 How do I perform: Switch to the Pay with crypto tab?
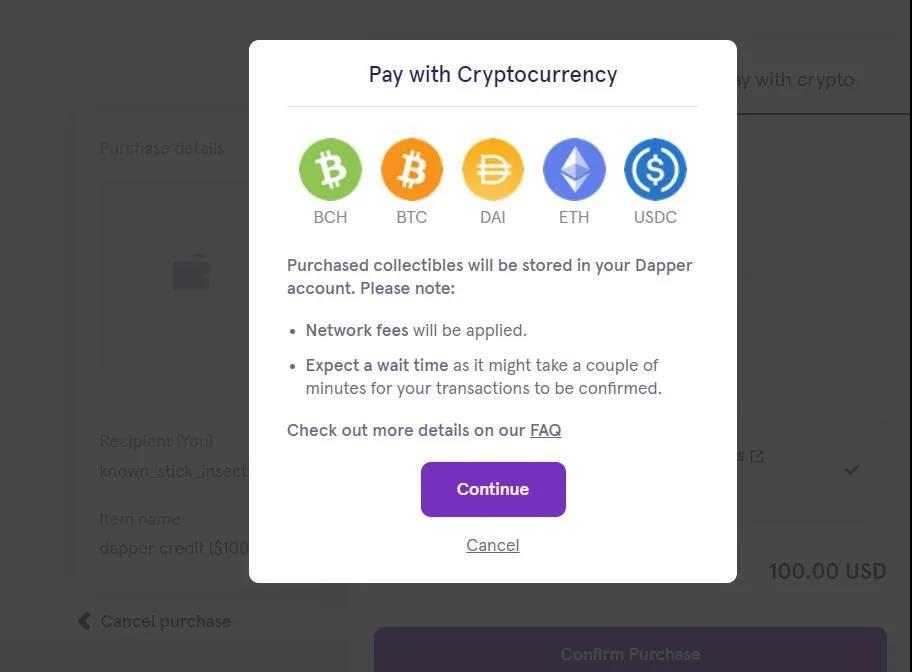coord(800,80)
